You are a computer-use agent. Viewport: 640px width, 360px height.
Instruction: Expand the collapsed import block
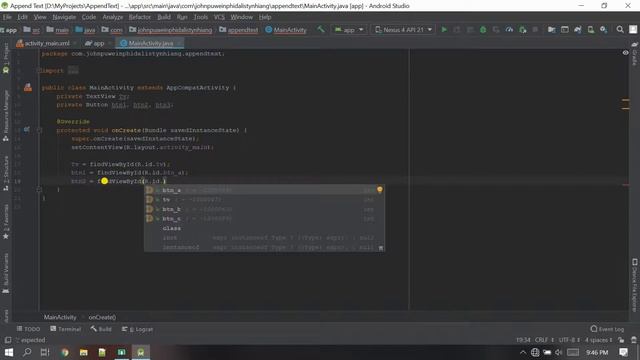pyautogui.click(x=73, y=71)
